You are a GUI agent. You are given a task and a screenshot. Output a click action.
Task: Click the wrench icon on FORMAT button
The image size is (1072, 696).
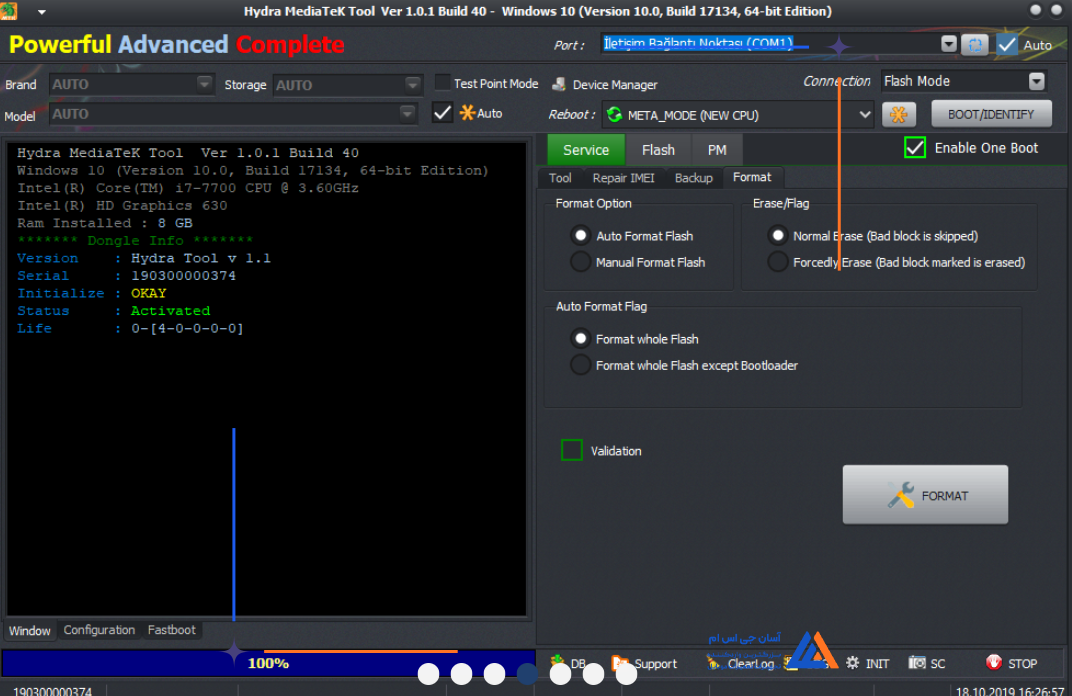[900, 495]
